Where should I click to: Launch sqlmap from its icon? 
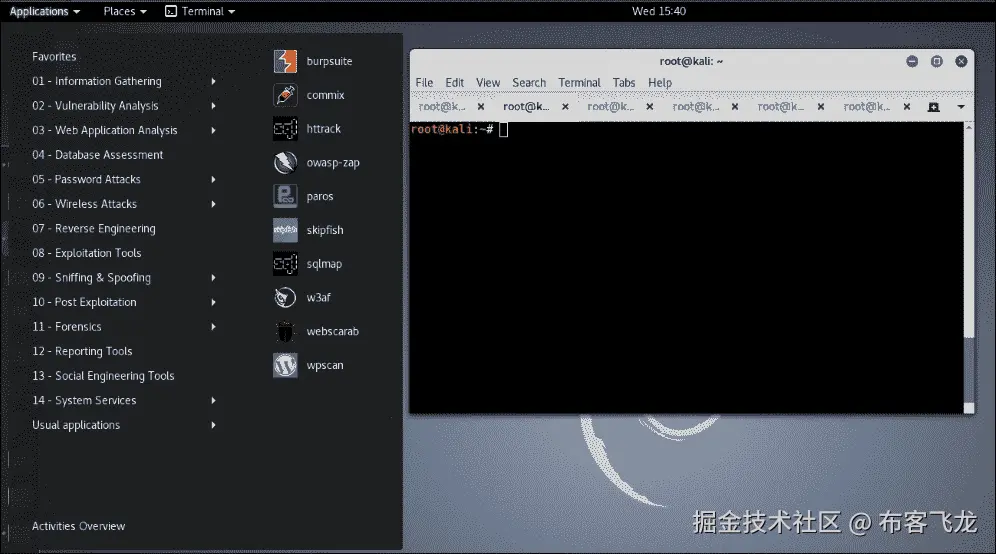(285, 264)
